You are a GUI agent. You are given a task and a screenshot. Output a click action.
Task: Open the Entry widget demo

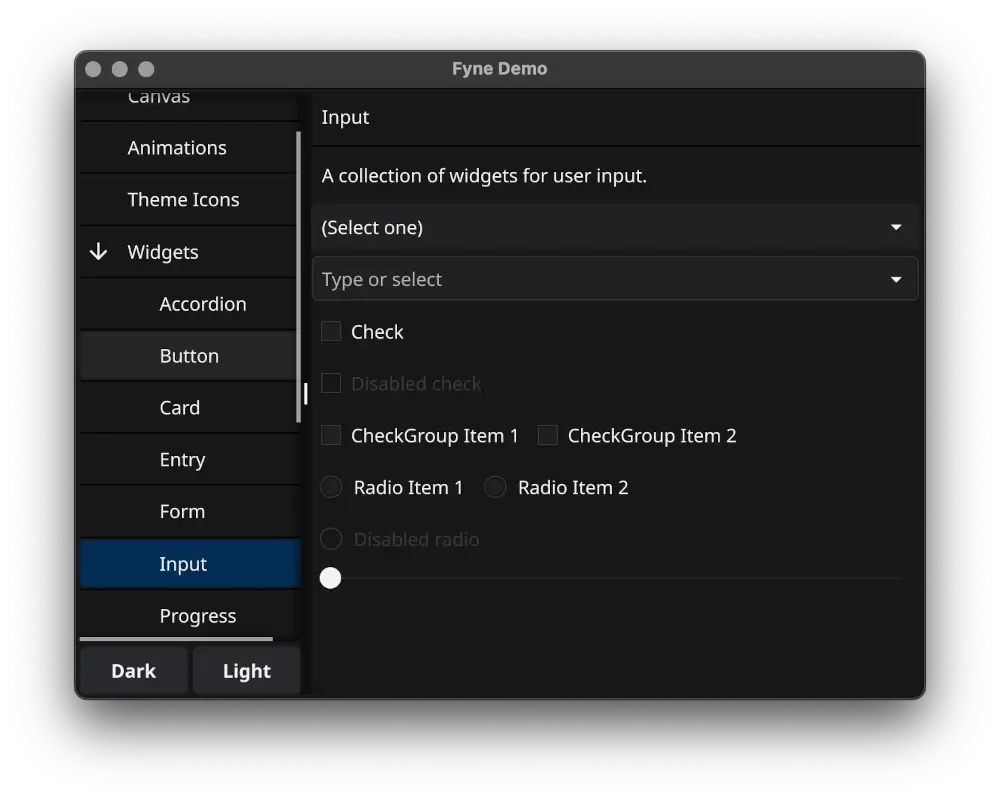[x=182, y=460]
